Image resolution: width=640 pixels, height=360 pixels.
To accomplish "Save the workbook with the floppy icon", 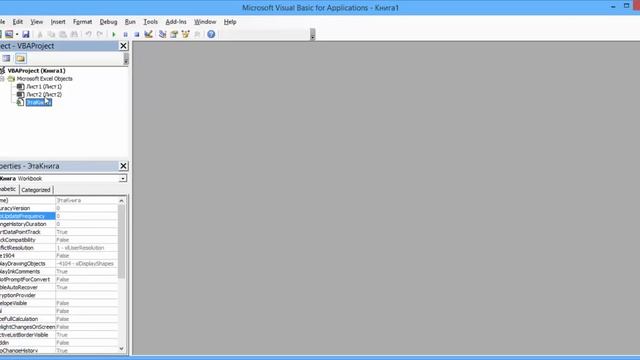I will 26,34.
